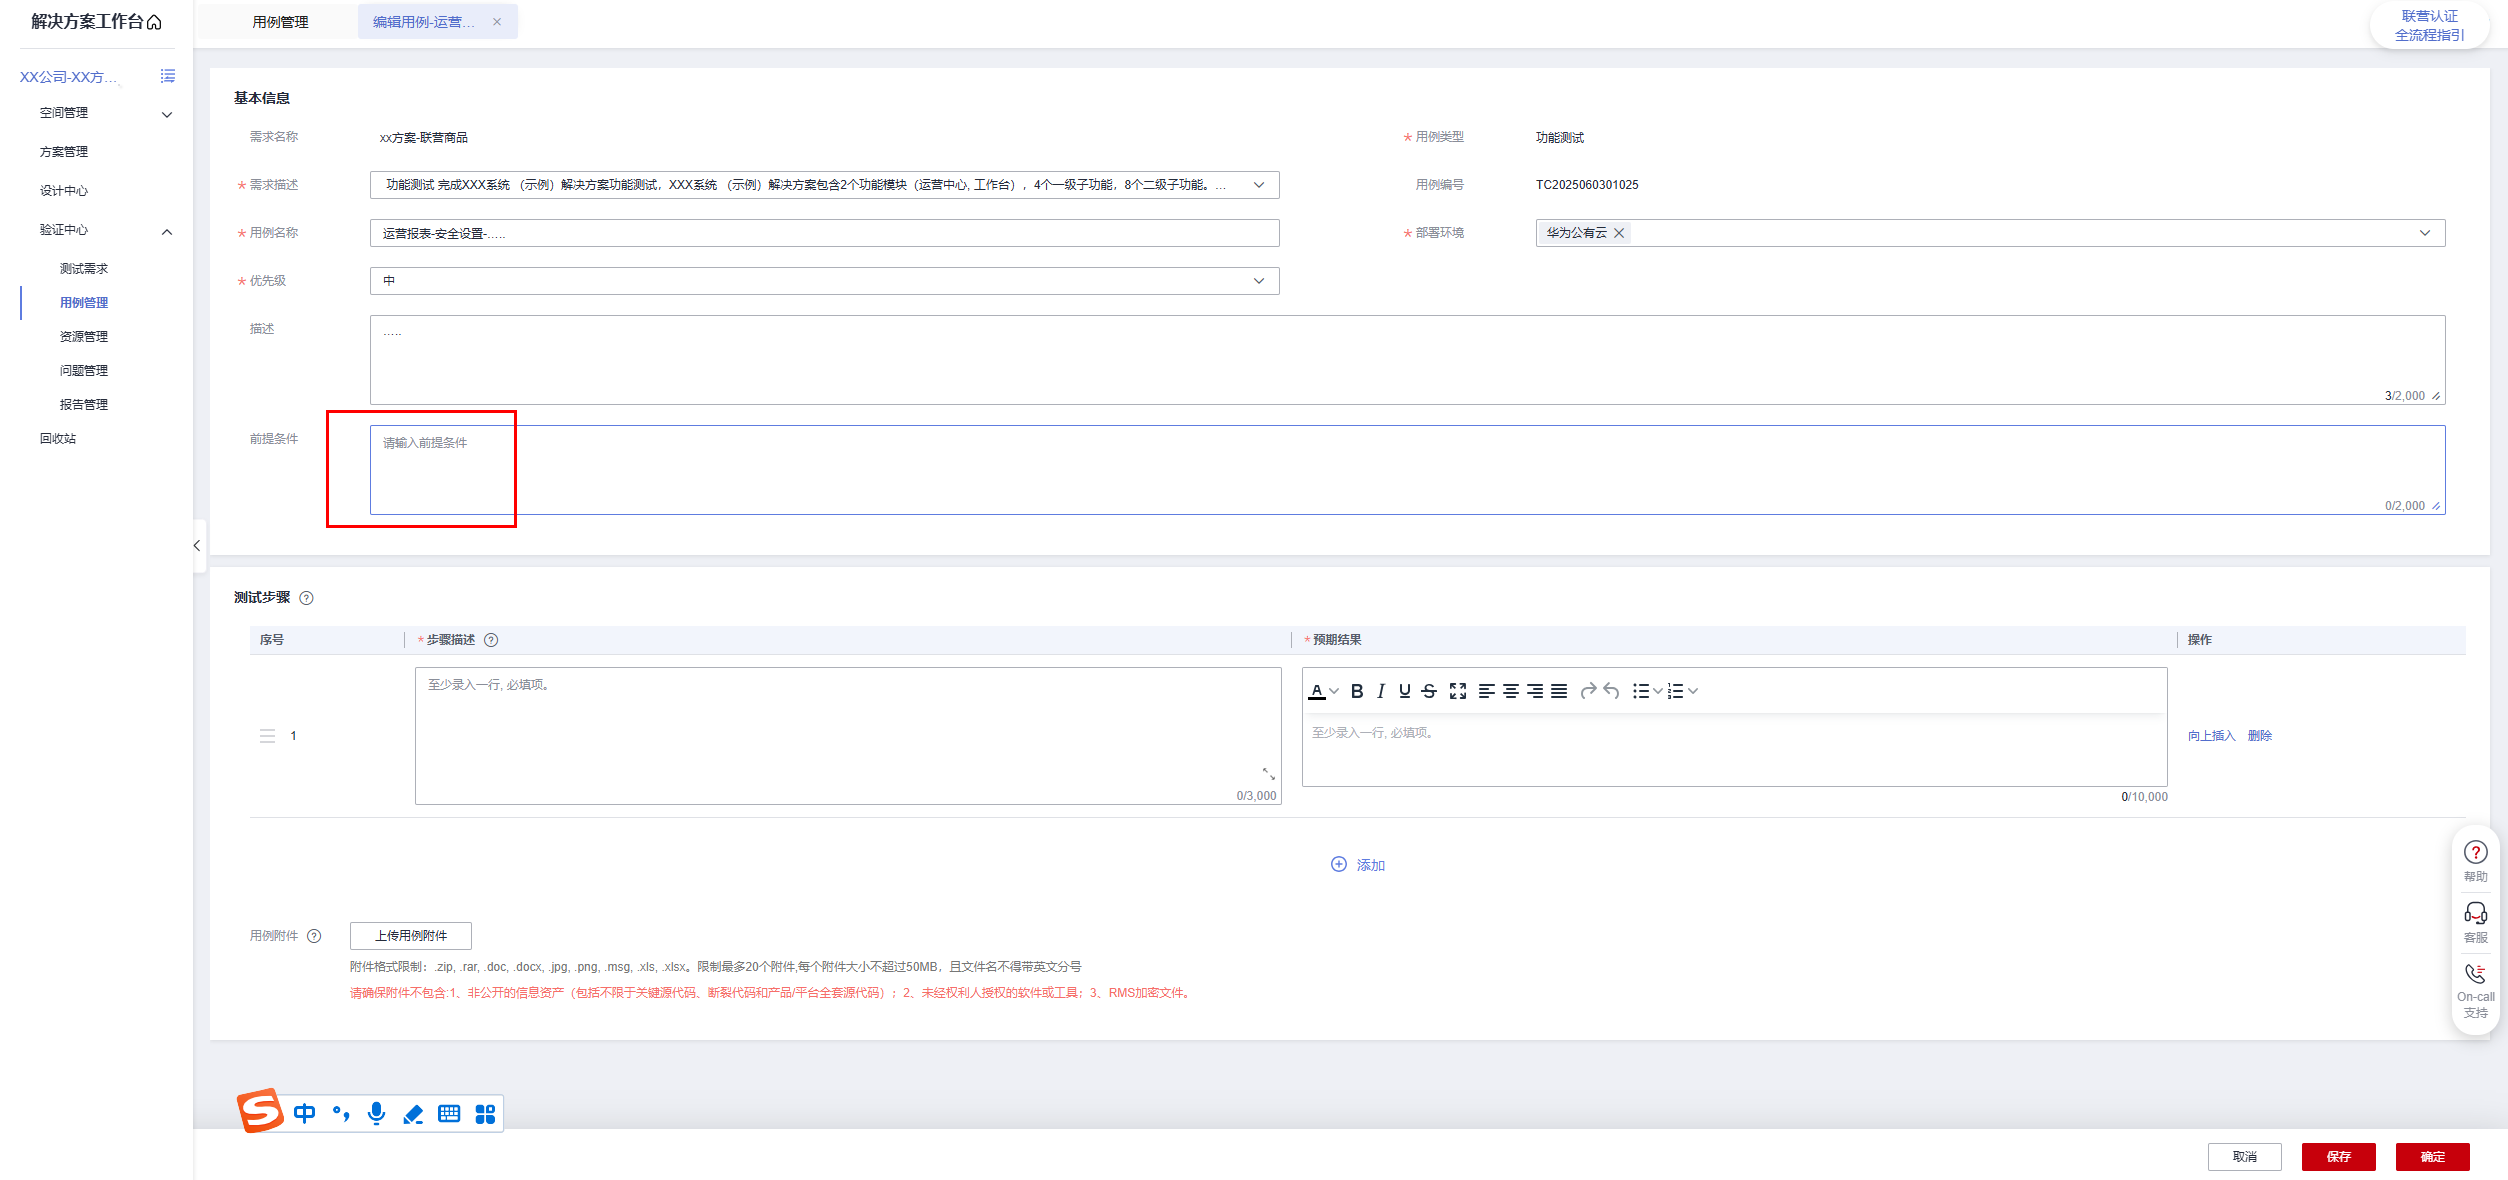The image size is (2508, 1180).
Task: Justify text in the 预期结果 editor
Action: (x=1559, y=691)
